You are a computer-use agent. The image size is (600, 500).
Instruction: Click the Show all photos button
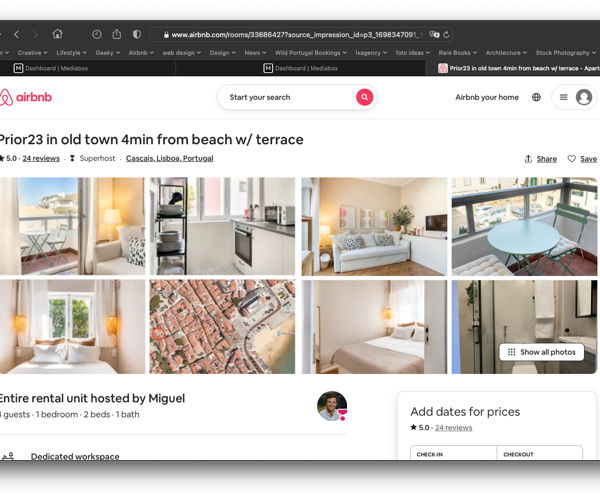point(541,352)
